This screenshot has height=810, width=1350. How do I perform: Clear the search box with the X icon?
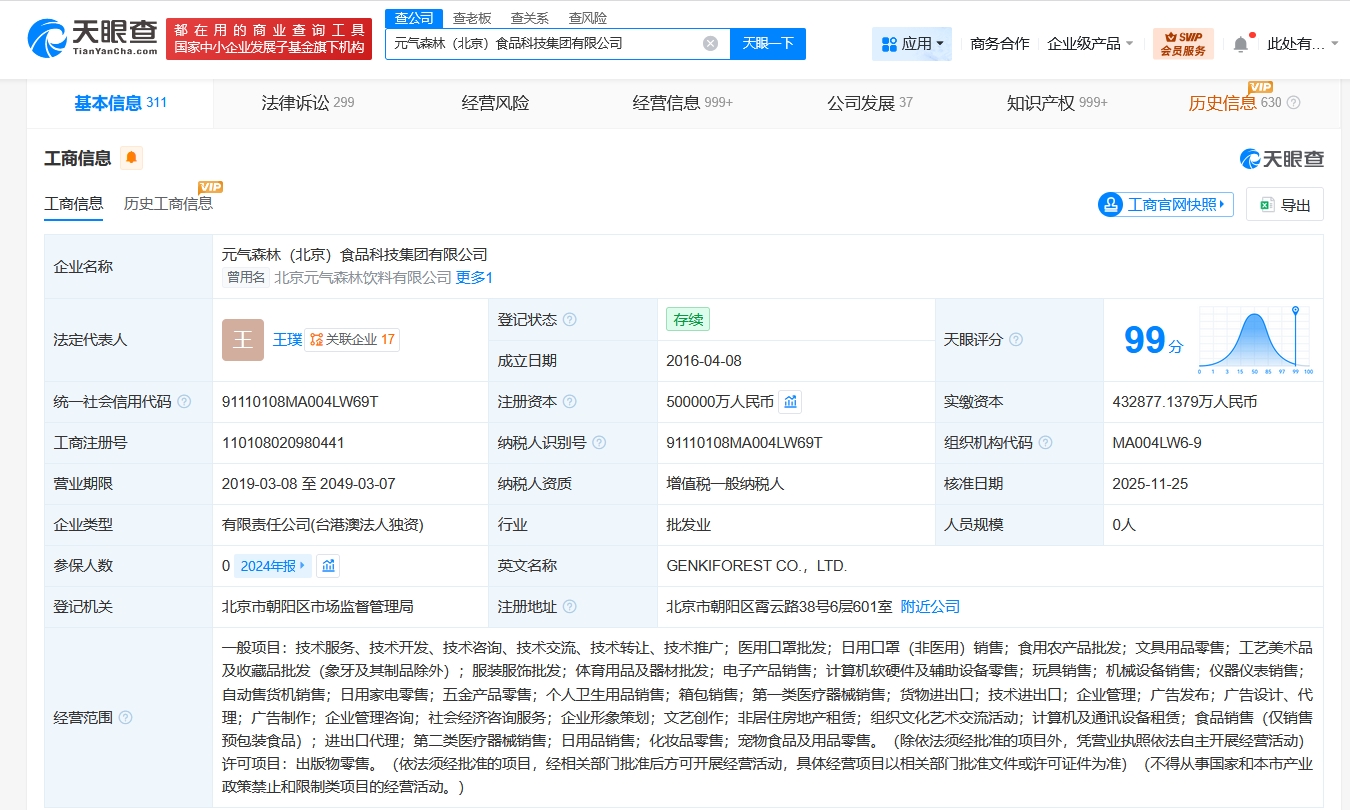[710, 43]
